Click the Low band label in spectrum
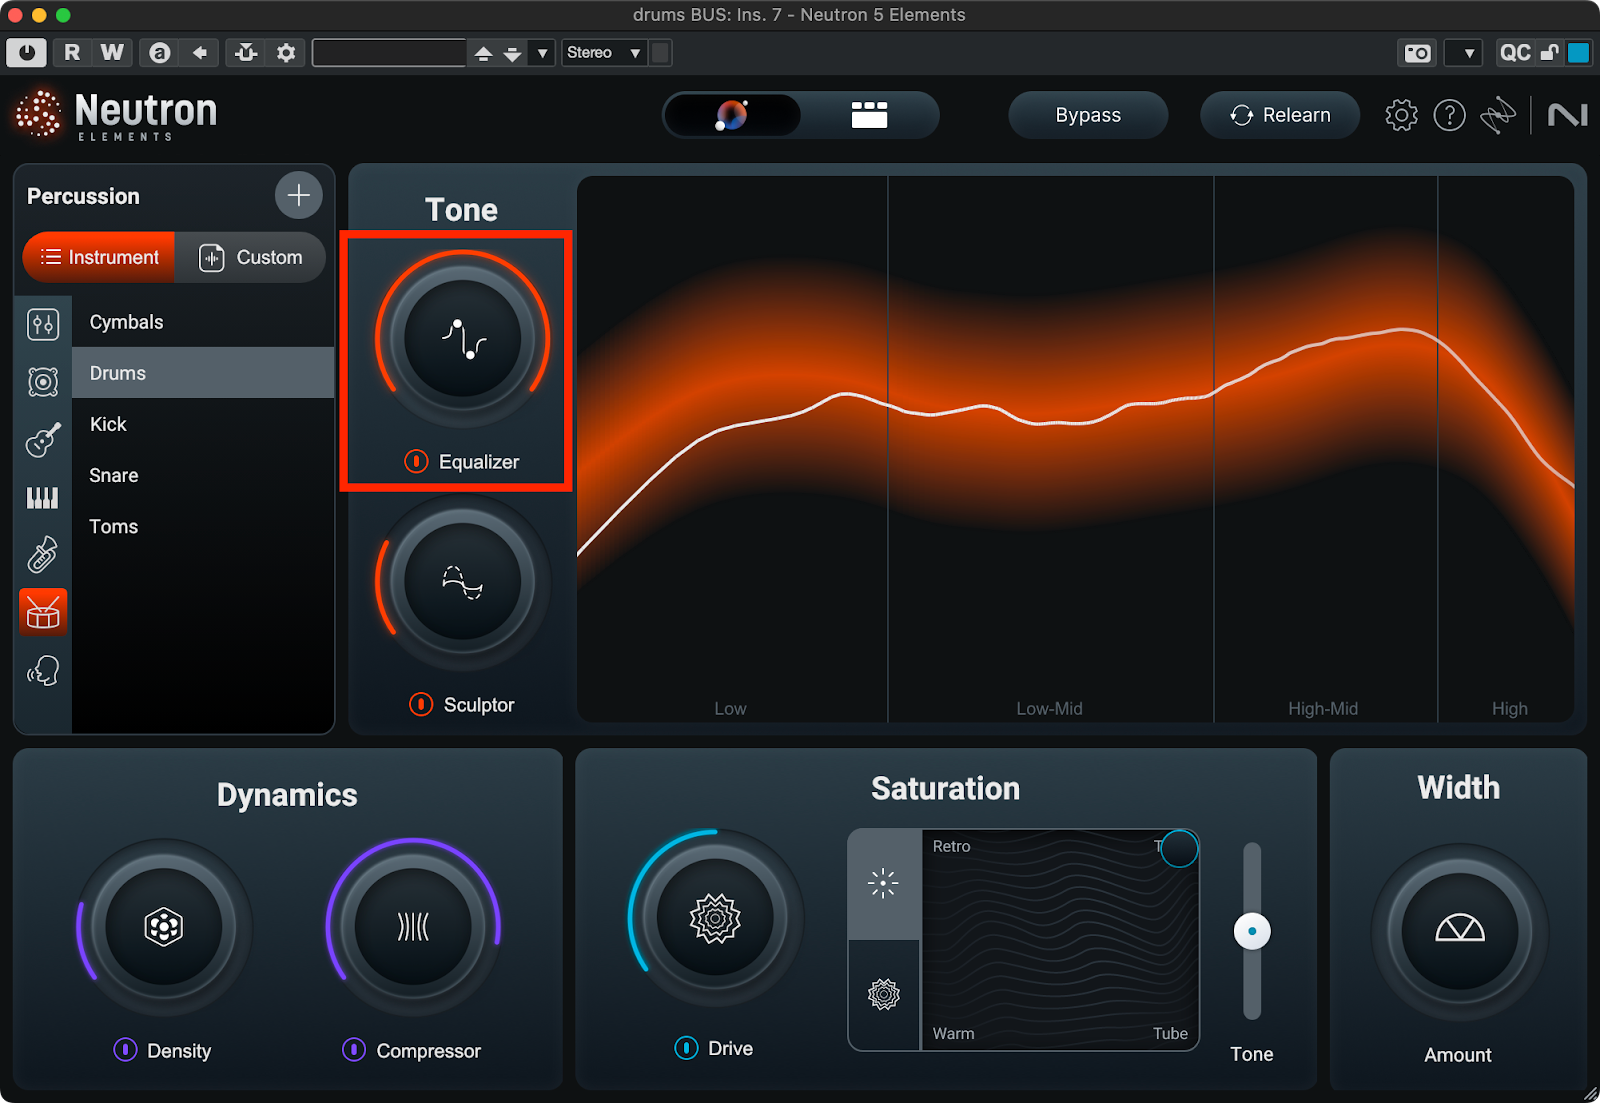Image resolution: width=1600 pixels, height=1103 pixels. pyautogui.click(x=730, y=708)
